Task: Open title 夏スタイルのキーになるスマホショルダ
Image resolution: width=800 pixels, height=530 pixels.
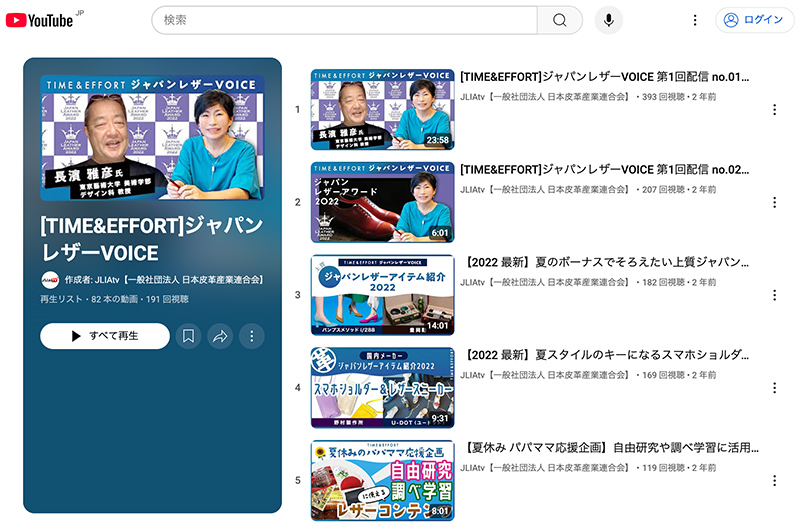Action: point(605,355)
